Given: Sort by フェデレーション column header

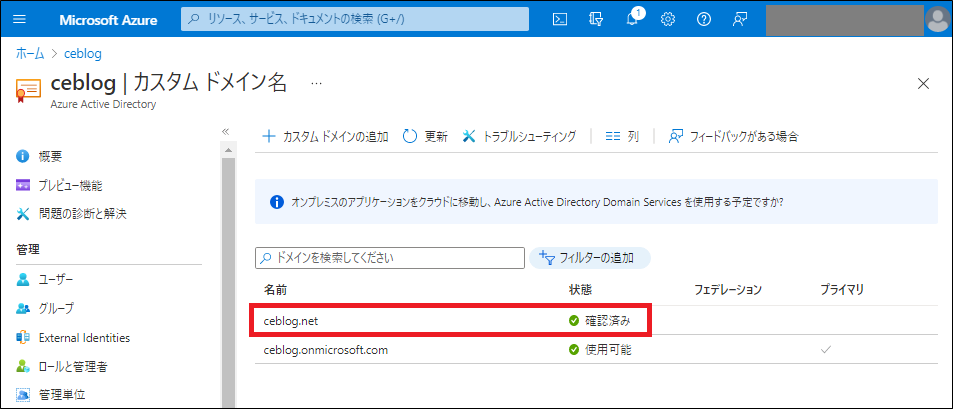Looking at the screenshot, I should 728,290.
